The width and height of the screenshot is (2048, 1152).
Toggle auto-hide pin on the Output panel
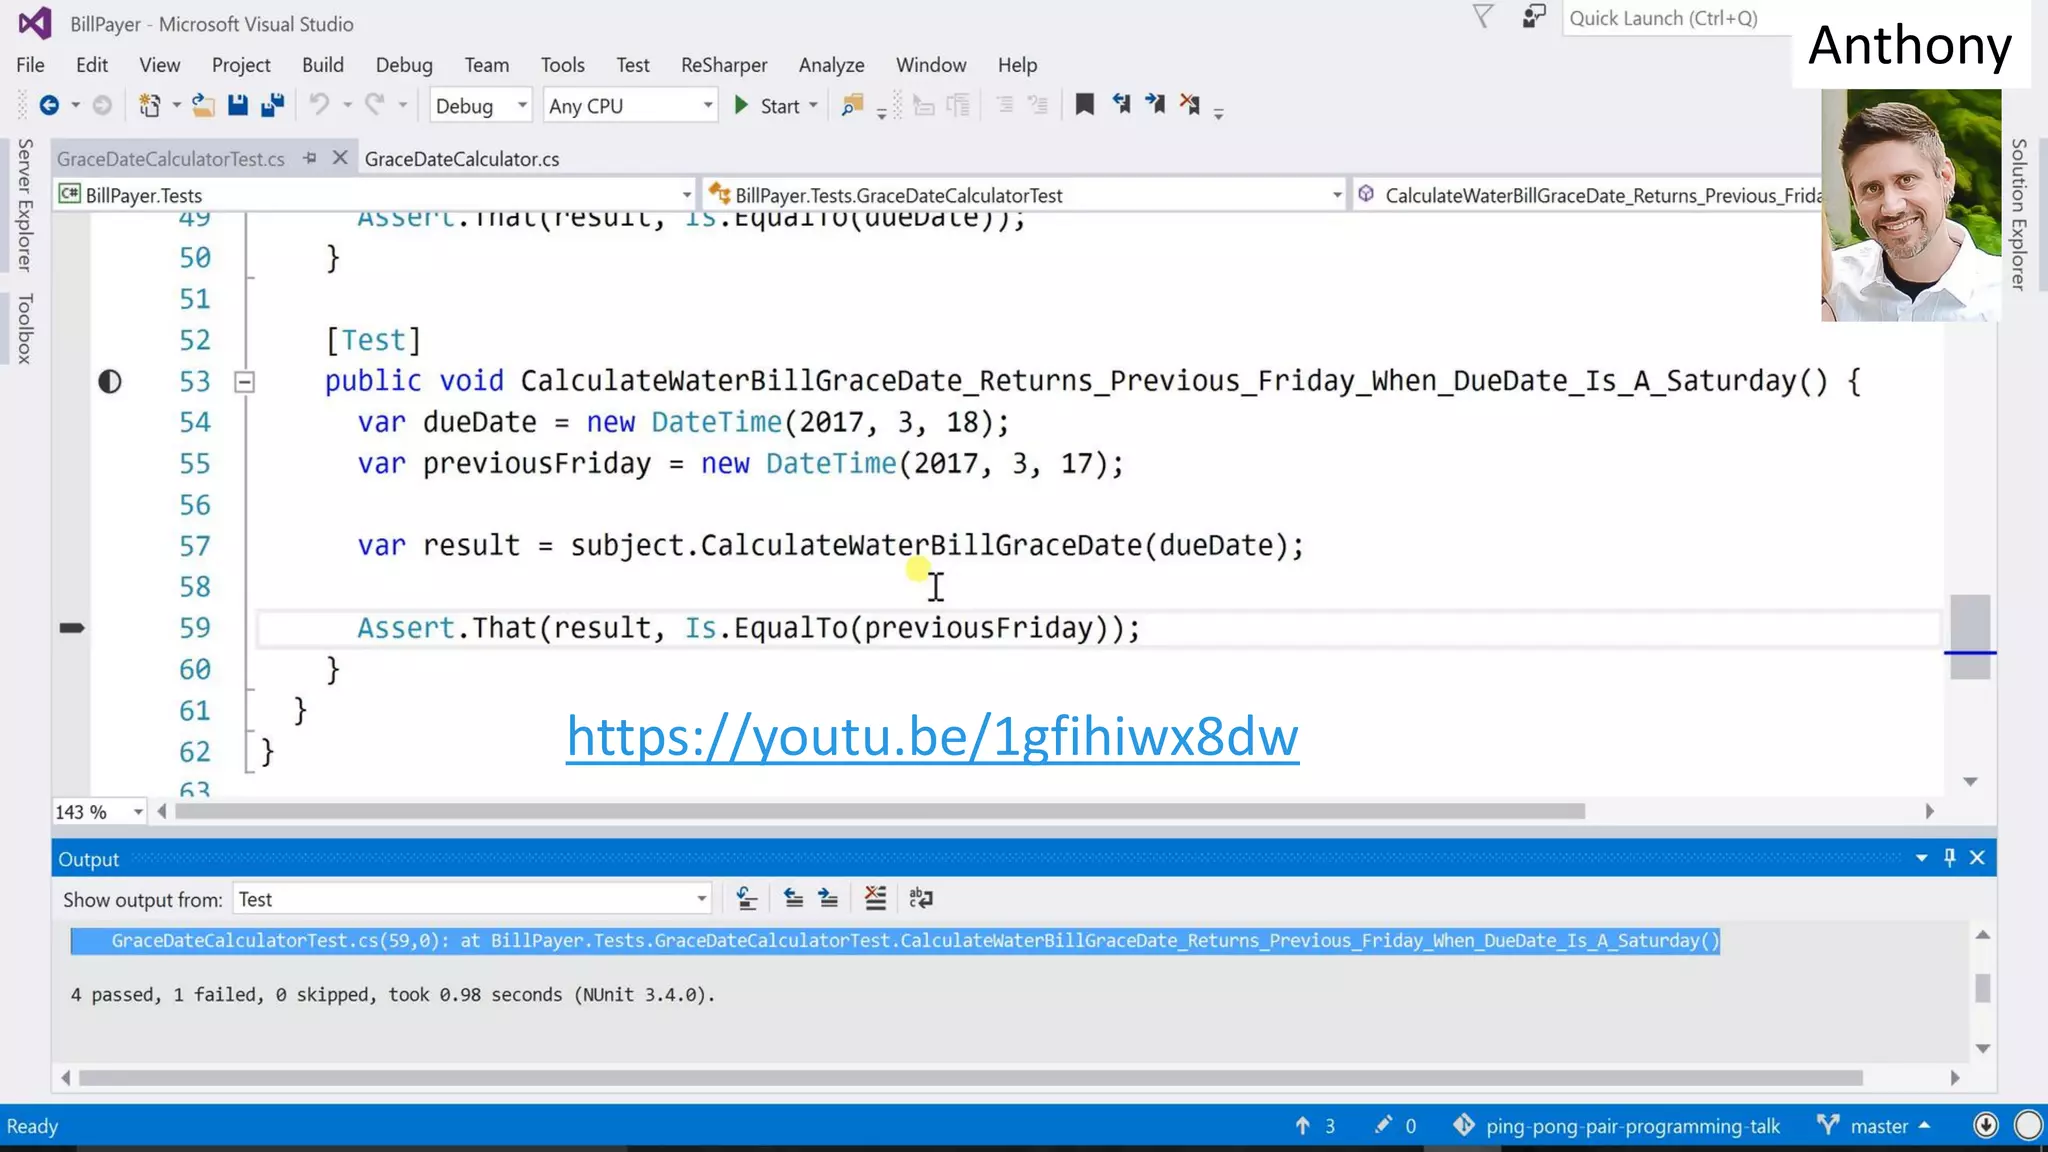[x=1949, y=858]
